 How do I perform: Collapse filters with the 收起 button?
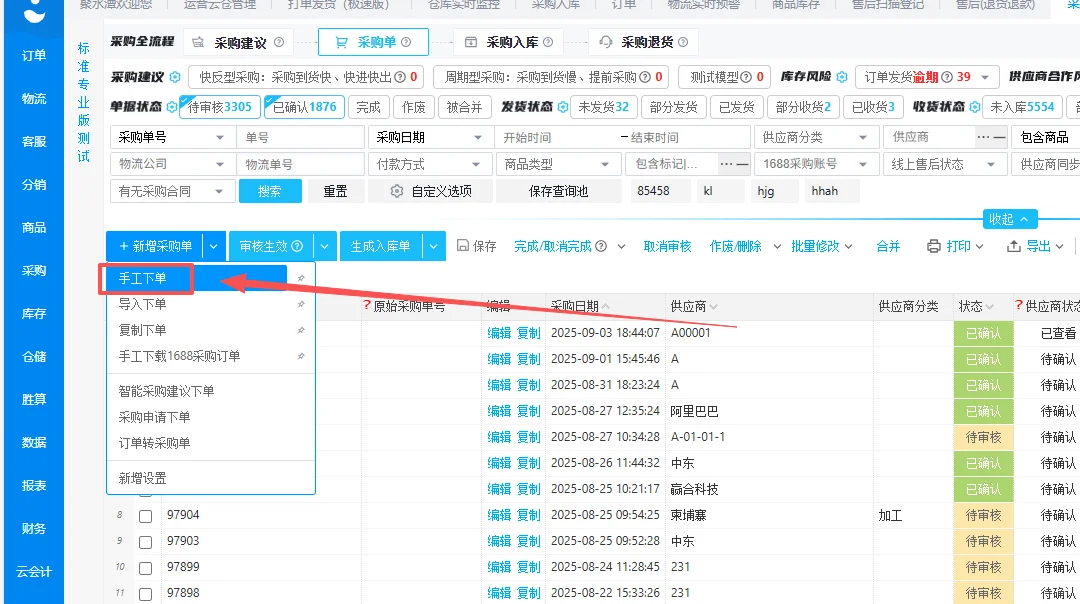1009,219
